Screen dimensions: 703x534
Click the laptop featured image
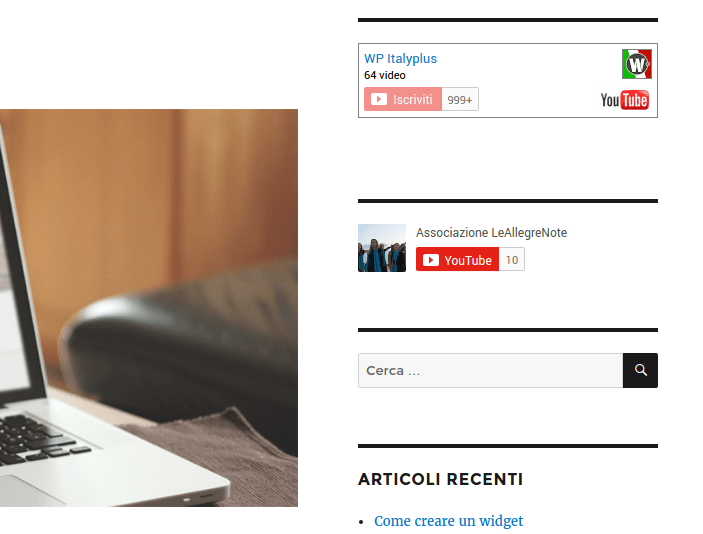point(149,308)
